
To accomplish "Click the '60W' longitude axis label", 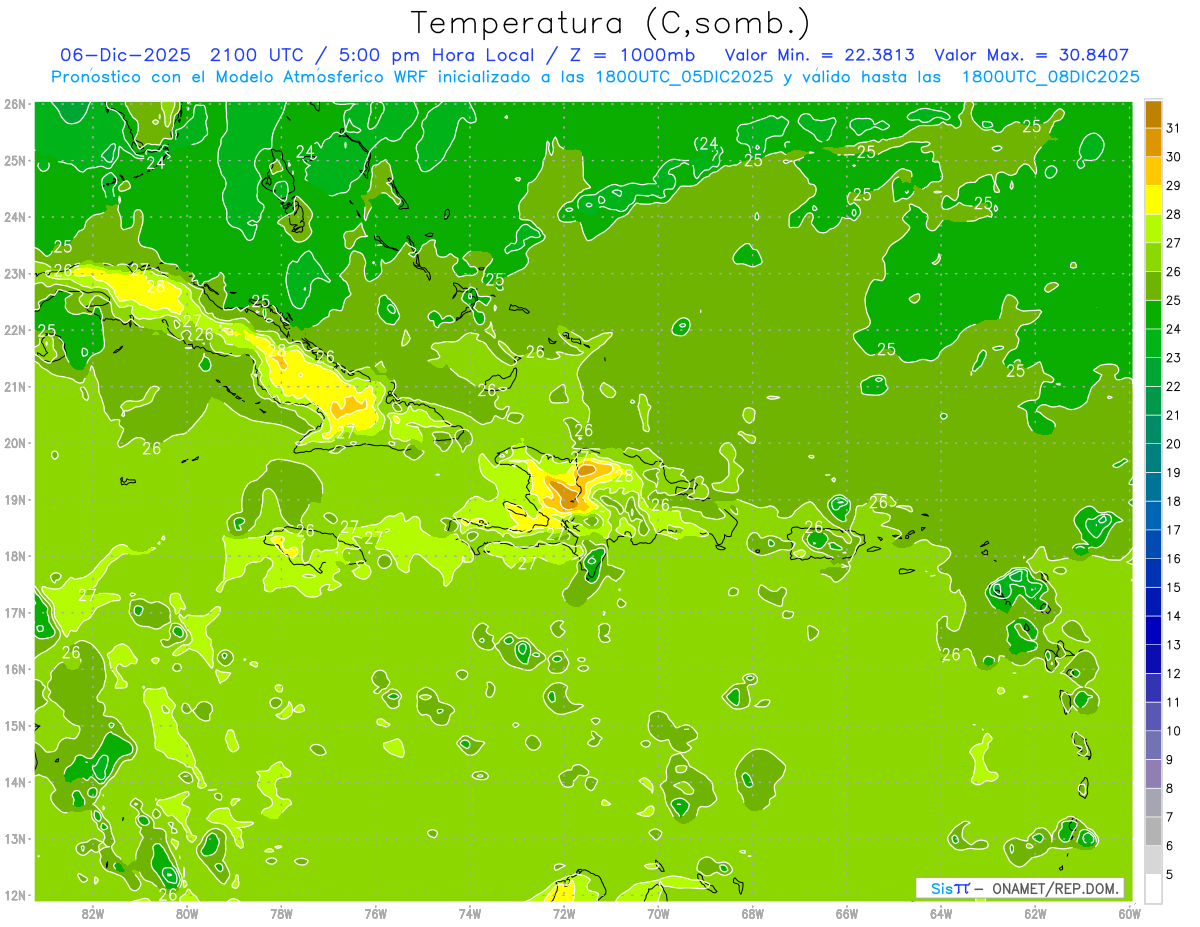I will tap(1129, 913).
